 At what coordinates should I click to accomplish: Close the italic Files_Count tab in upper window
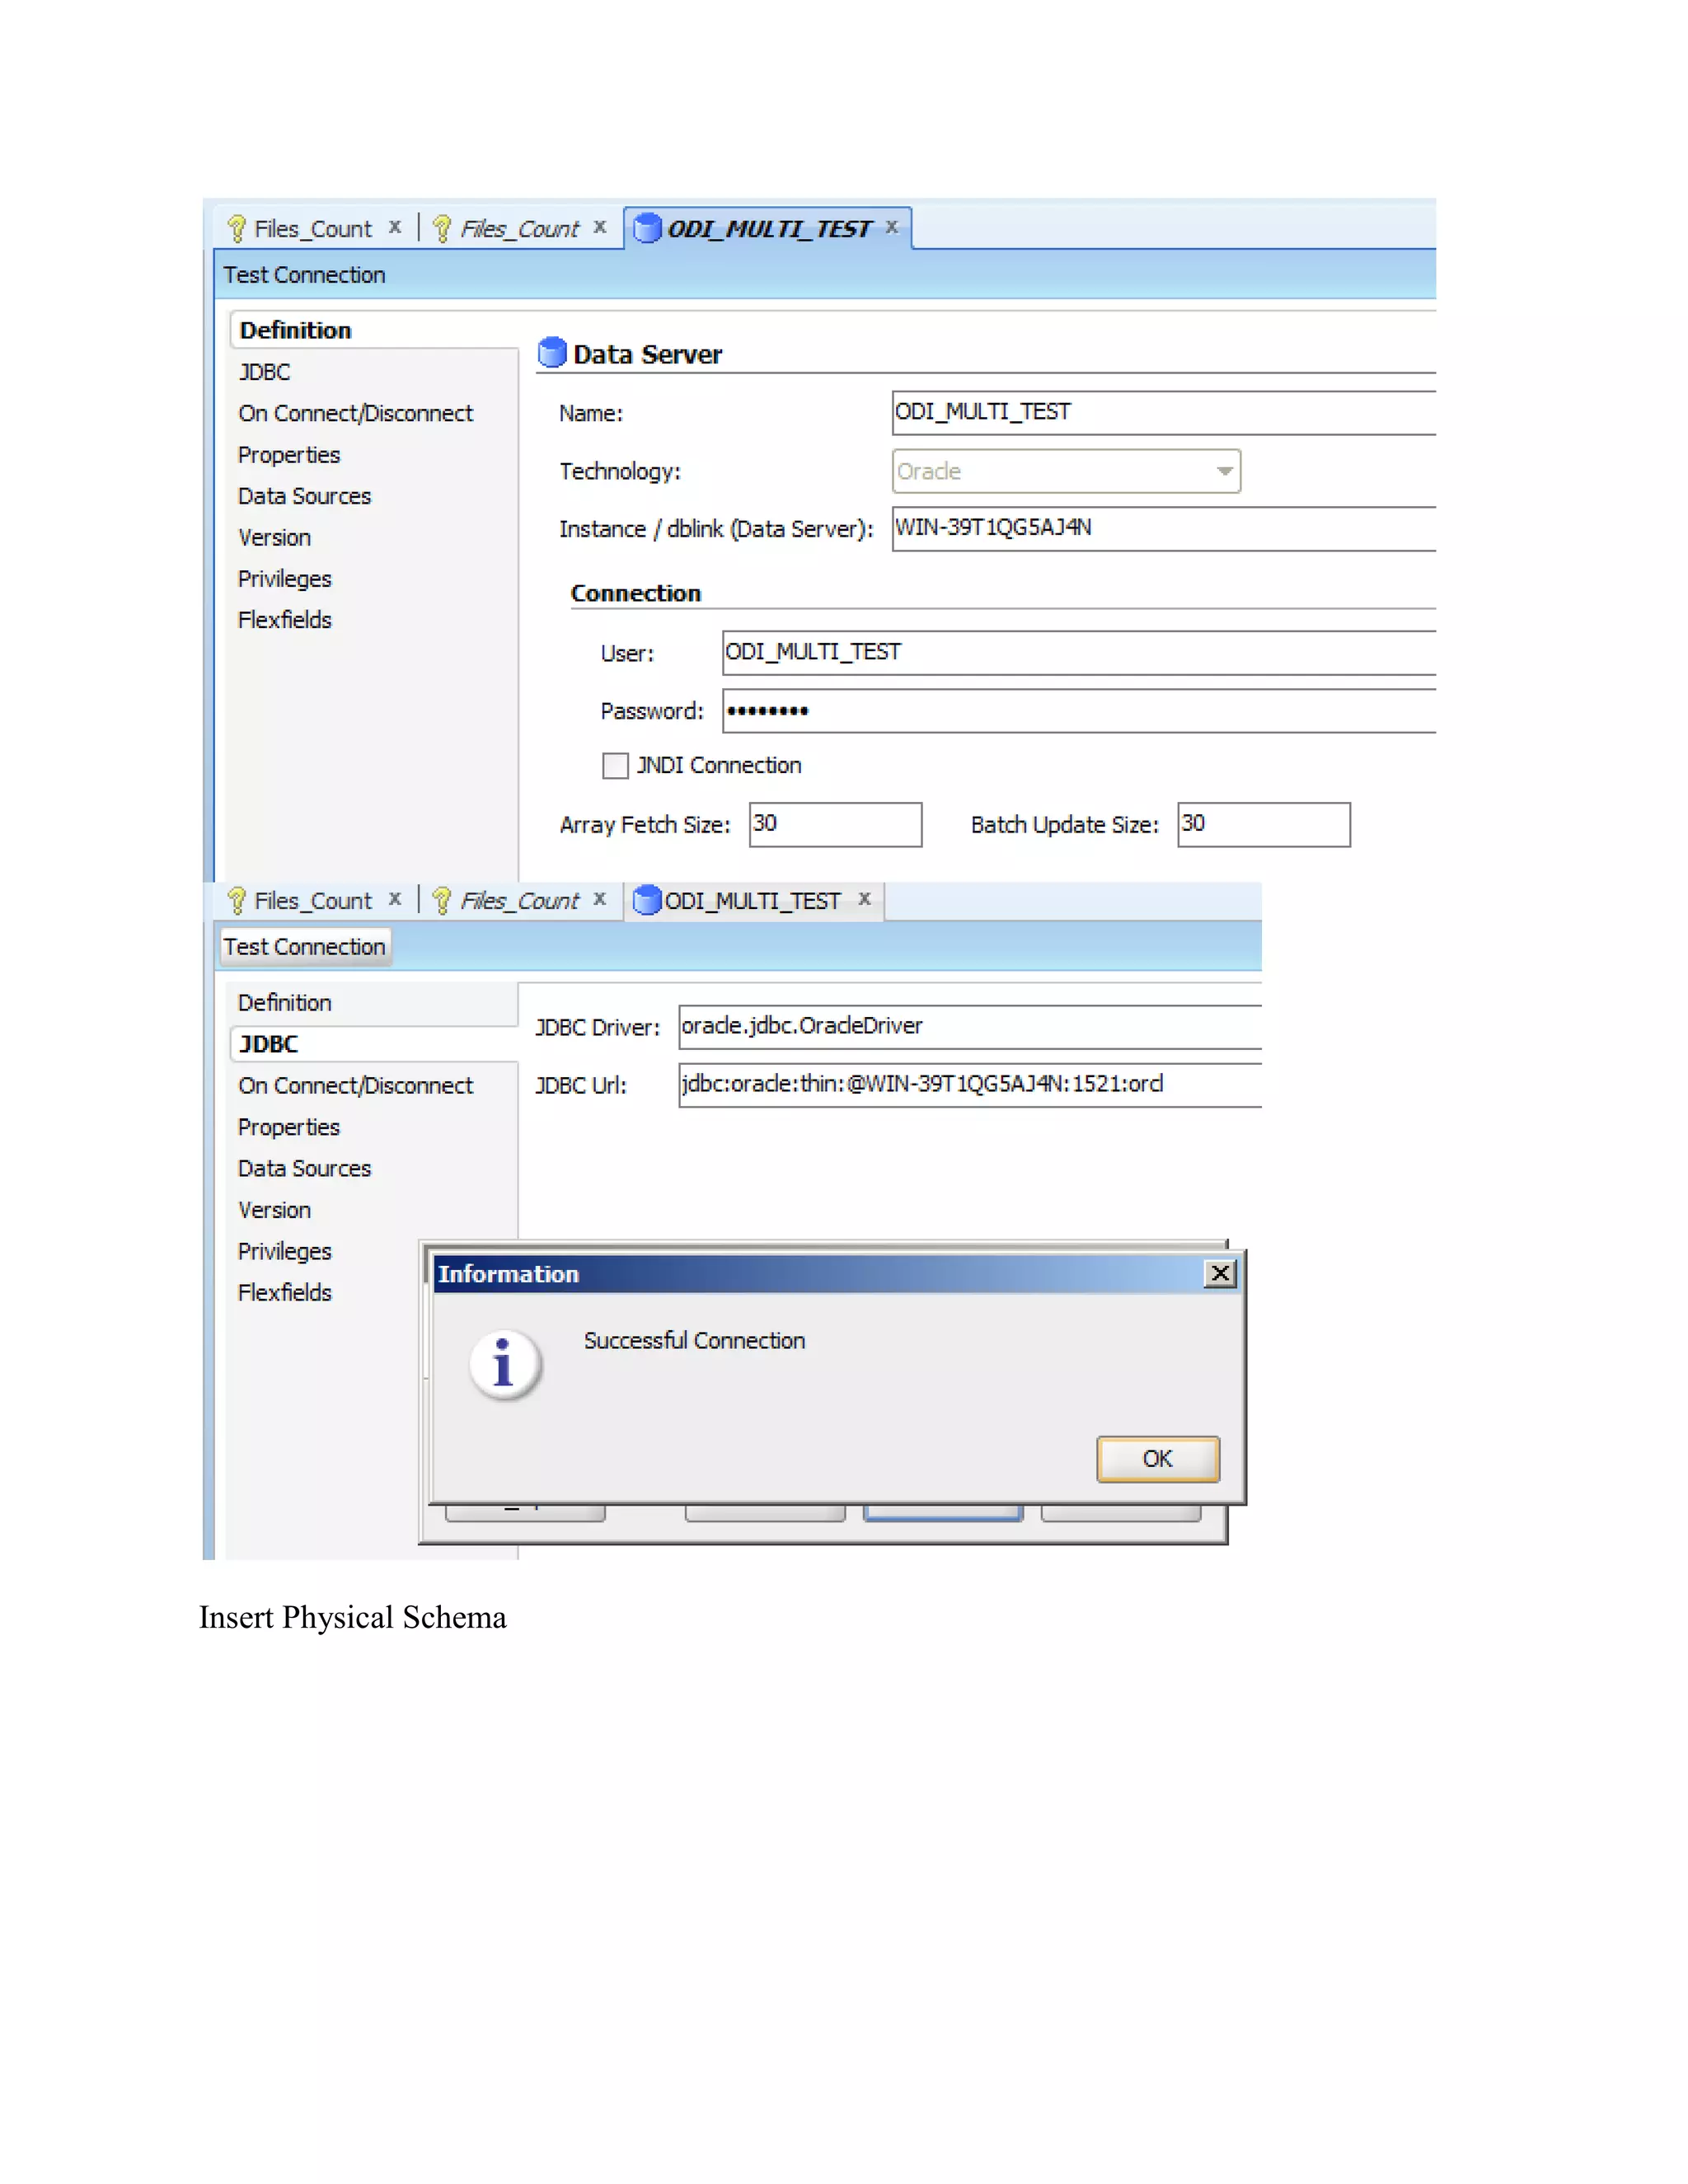coord(600,227)
